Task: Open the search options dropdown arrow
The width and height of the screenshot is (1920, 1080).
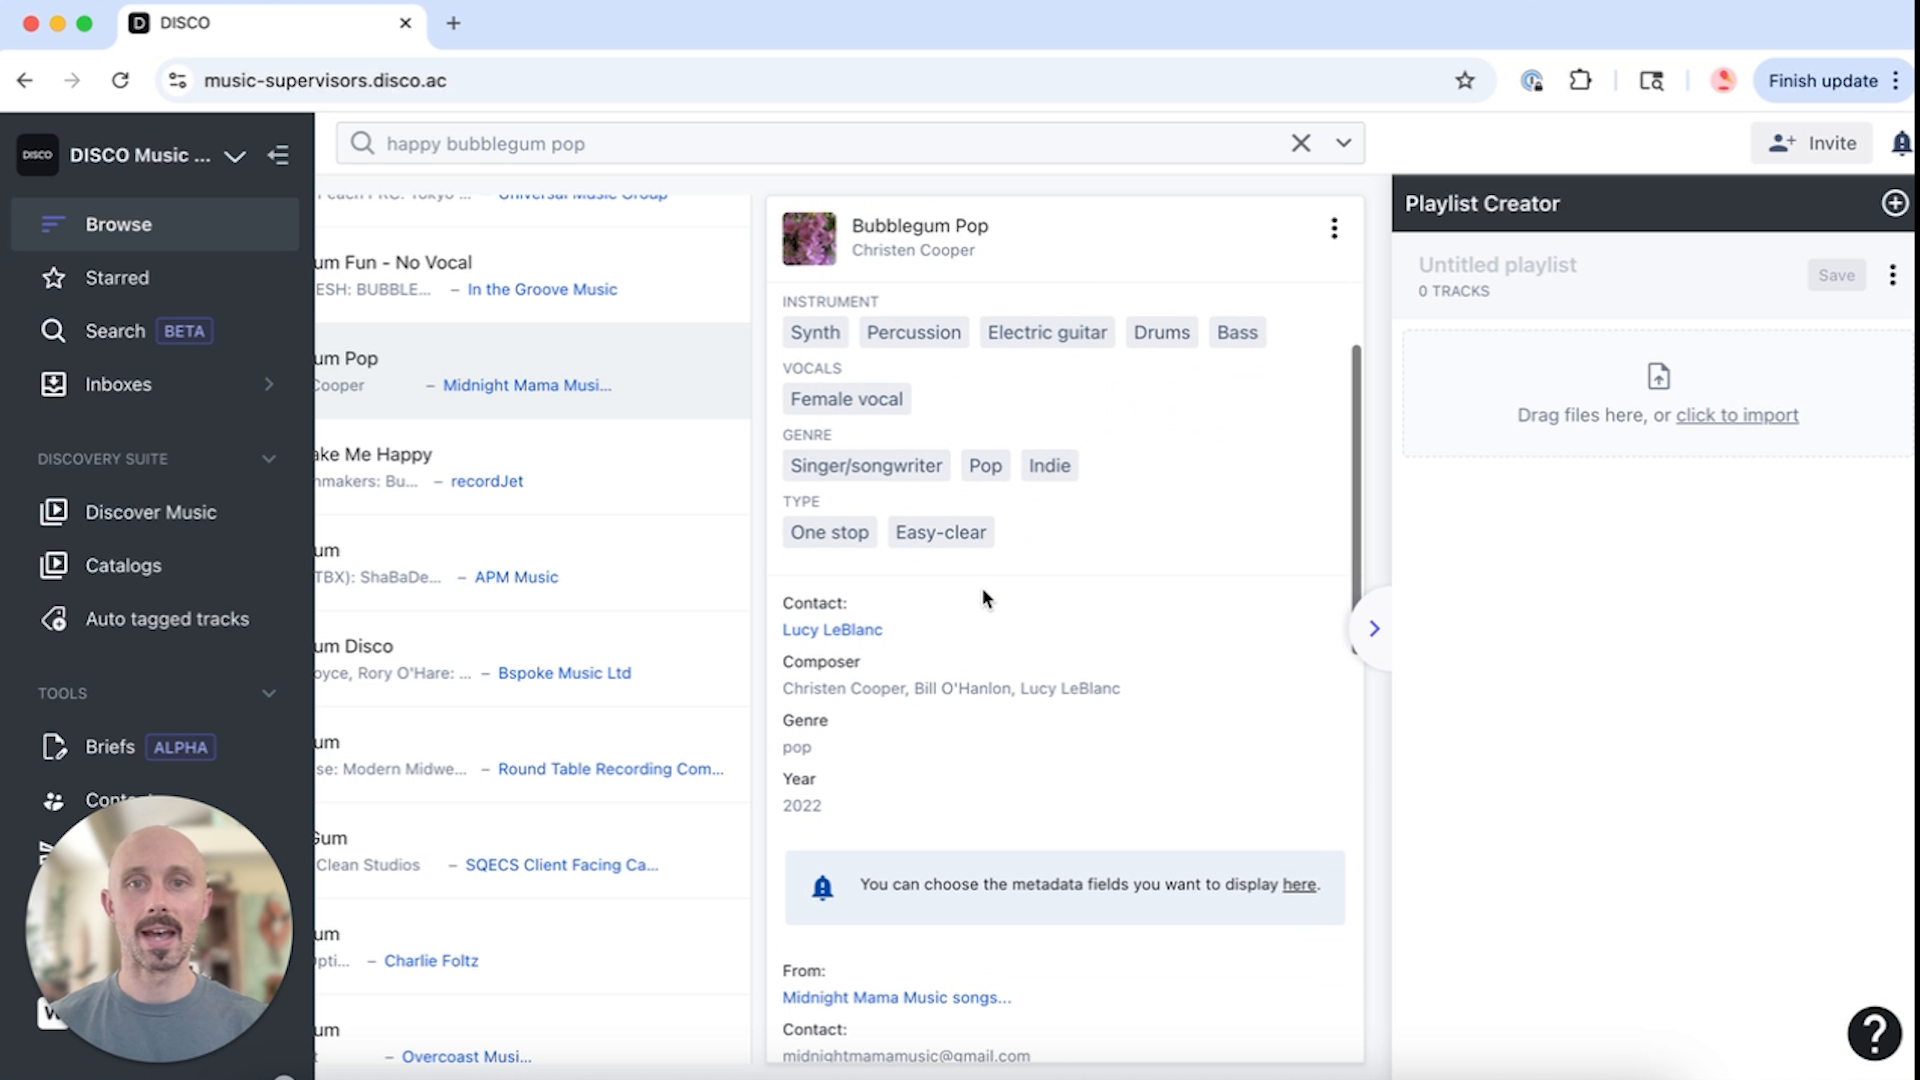Action: click(1343, 143)
